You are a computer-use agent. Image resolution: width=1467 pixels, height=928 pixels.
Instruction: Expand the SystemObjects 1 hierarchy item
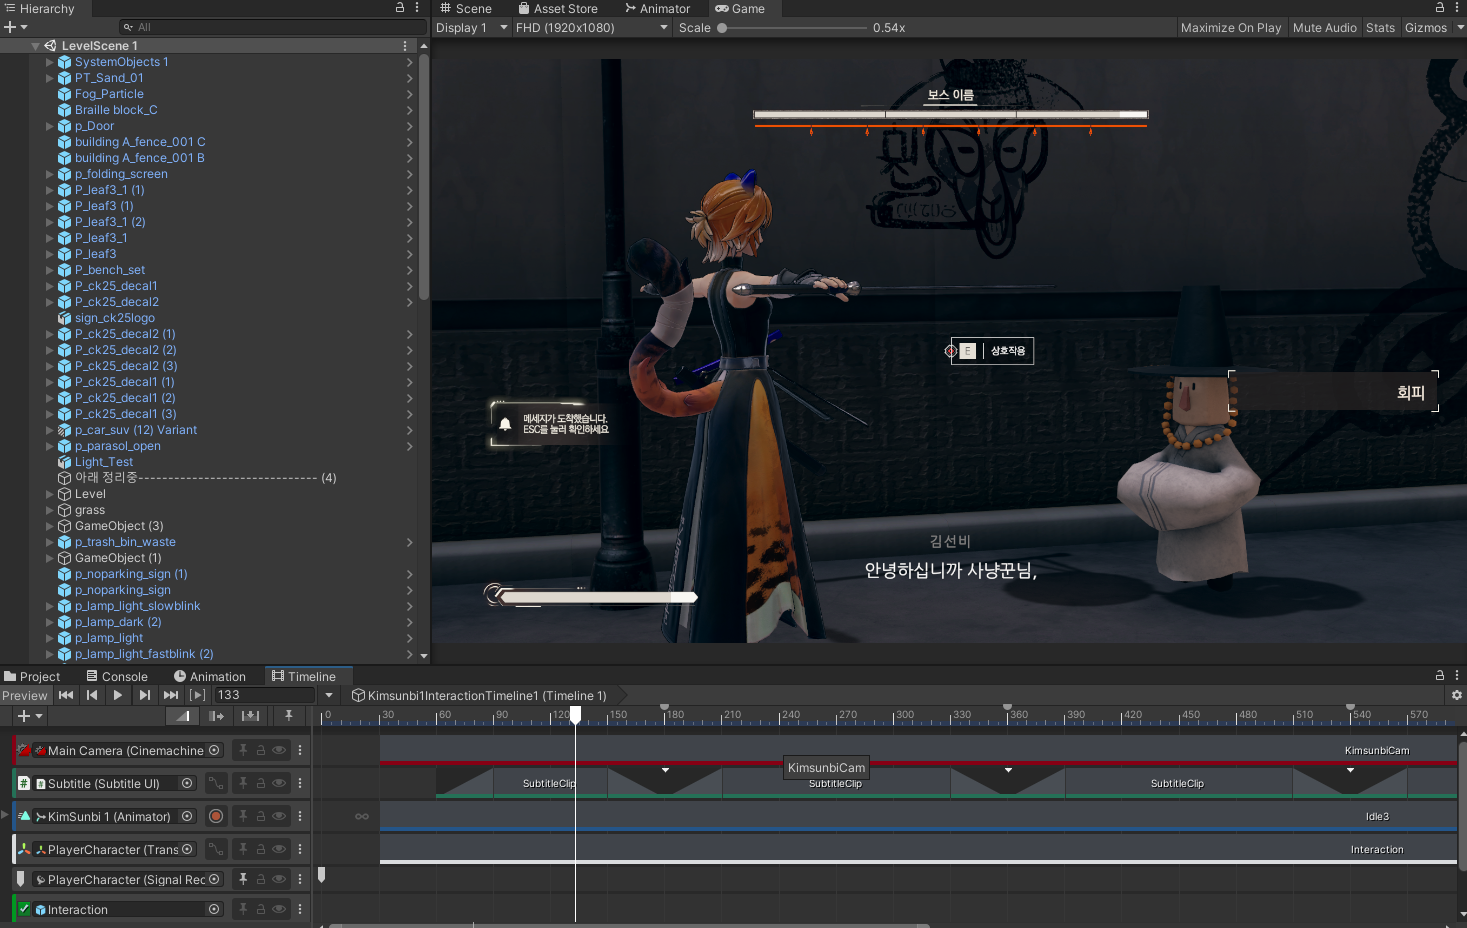(49, 62)
